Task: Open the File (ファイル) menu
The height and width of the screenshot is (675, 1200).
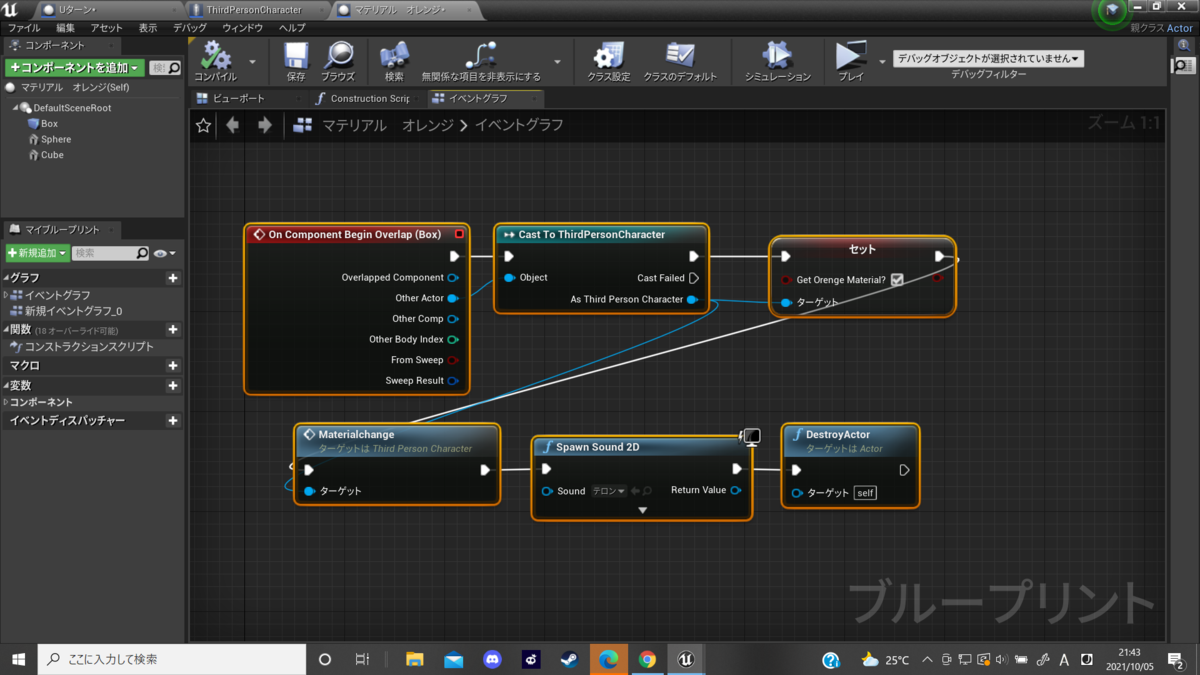Action: tap(24, 28)
